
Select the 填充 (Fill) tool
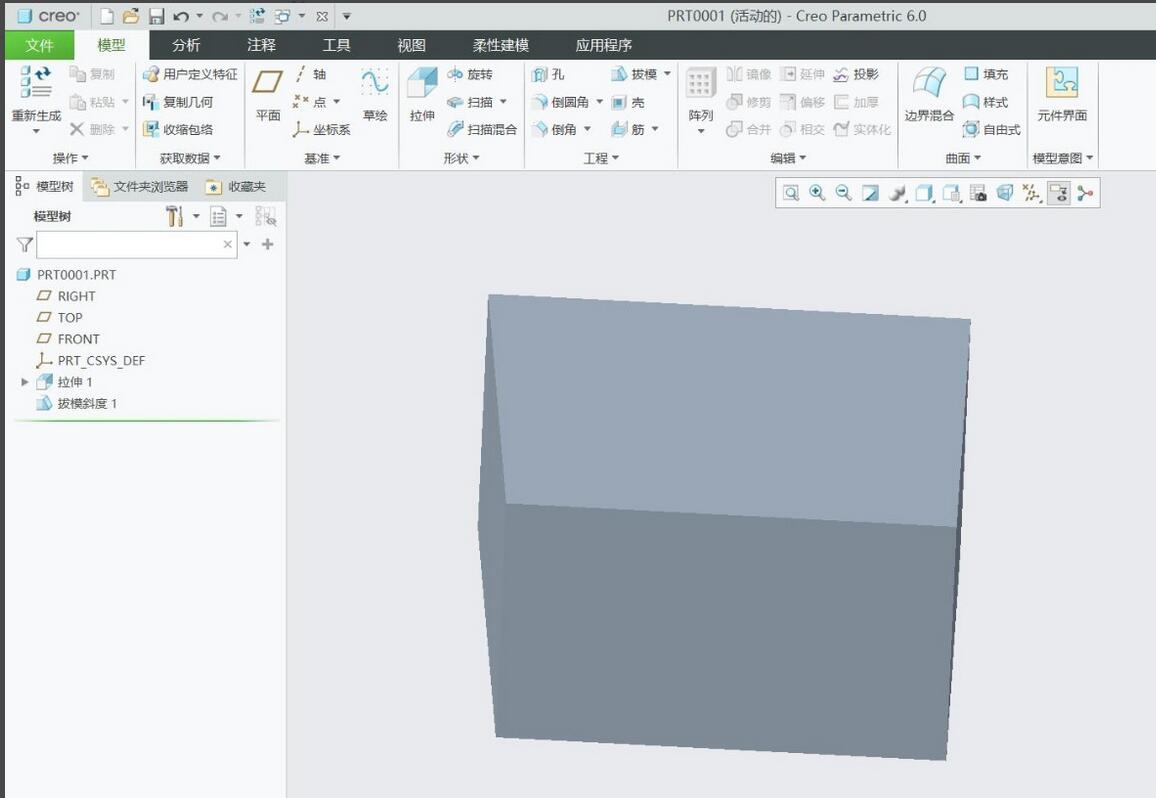[986, 74]
